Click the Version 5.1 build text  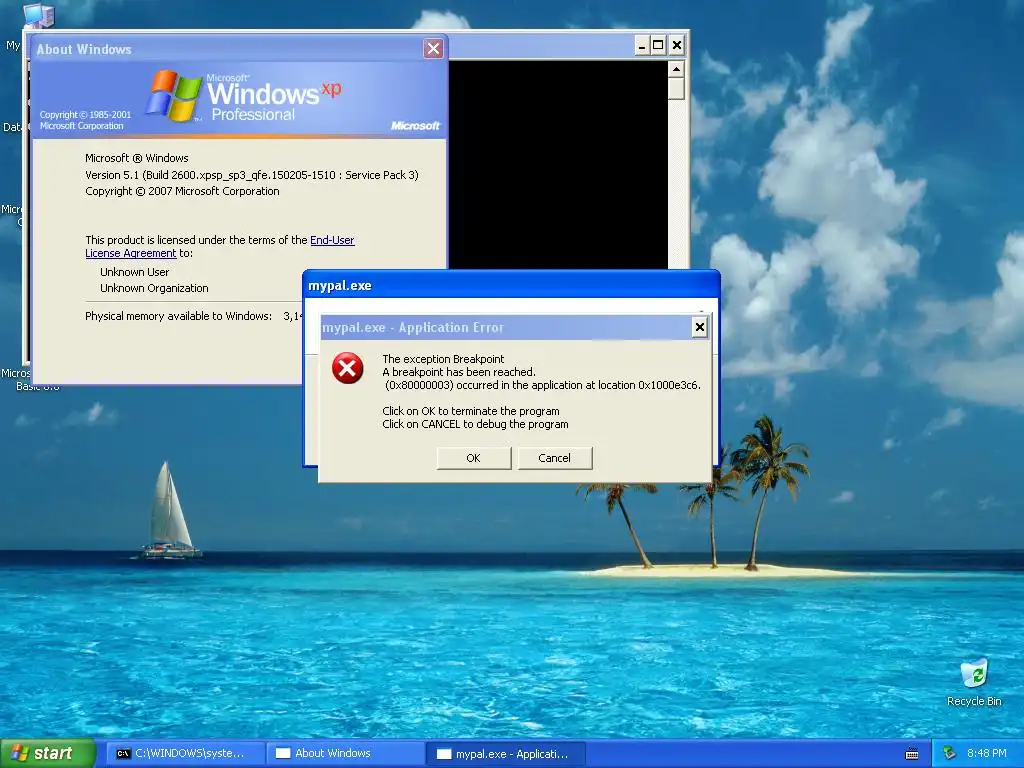coord(252,175)
